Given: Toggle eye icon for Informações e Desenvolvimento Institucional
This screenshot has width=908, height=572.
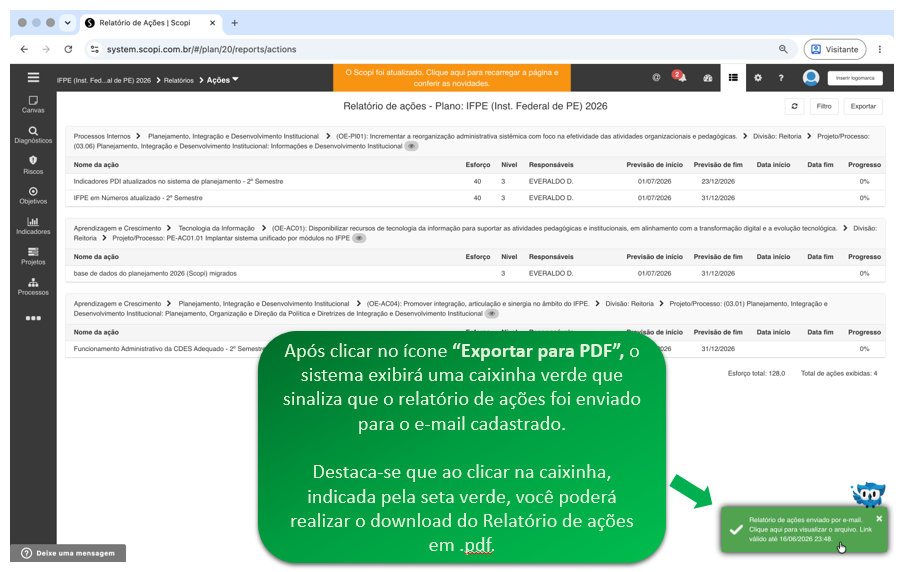Looking at the screenshot, I should click(x=411, y=146).
